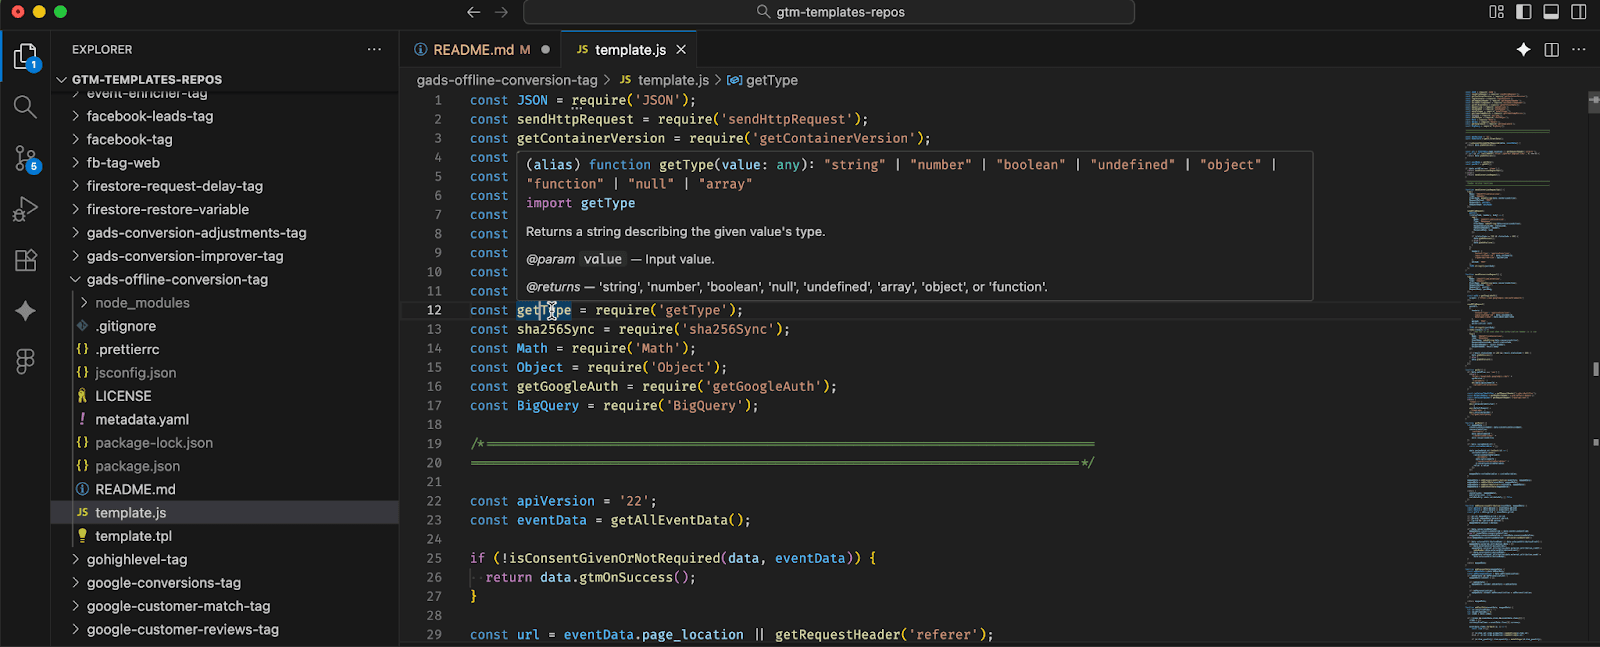Viewport: 1600px width, 647px height.
Task: Open the Extensions view
Action: tap(26, 260)
